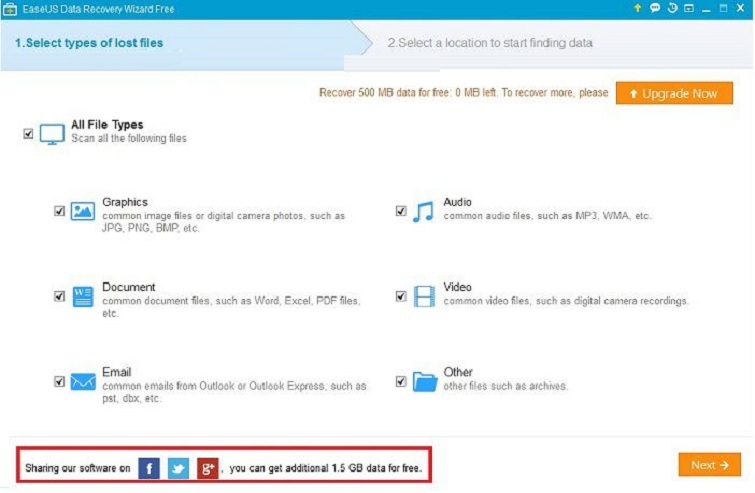Click the history clock icon in title bar

coord(672,8)
